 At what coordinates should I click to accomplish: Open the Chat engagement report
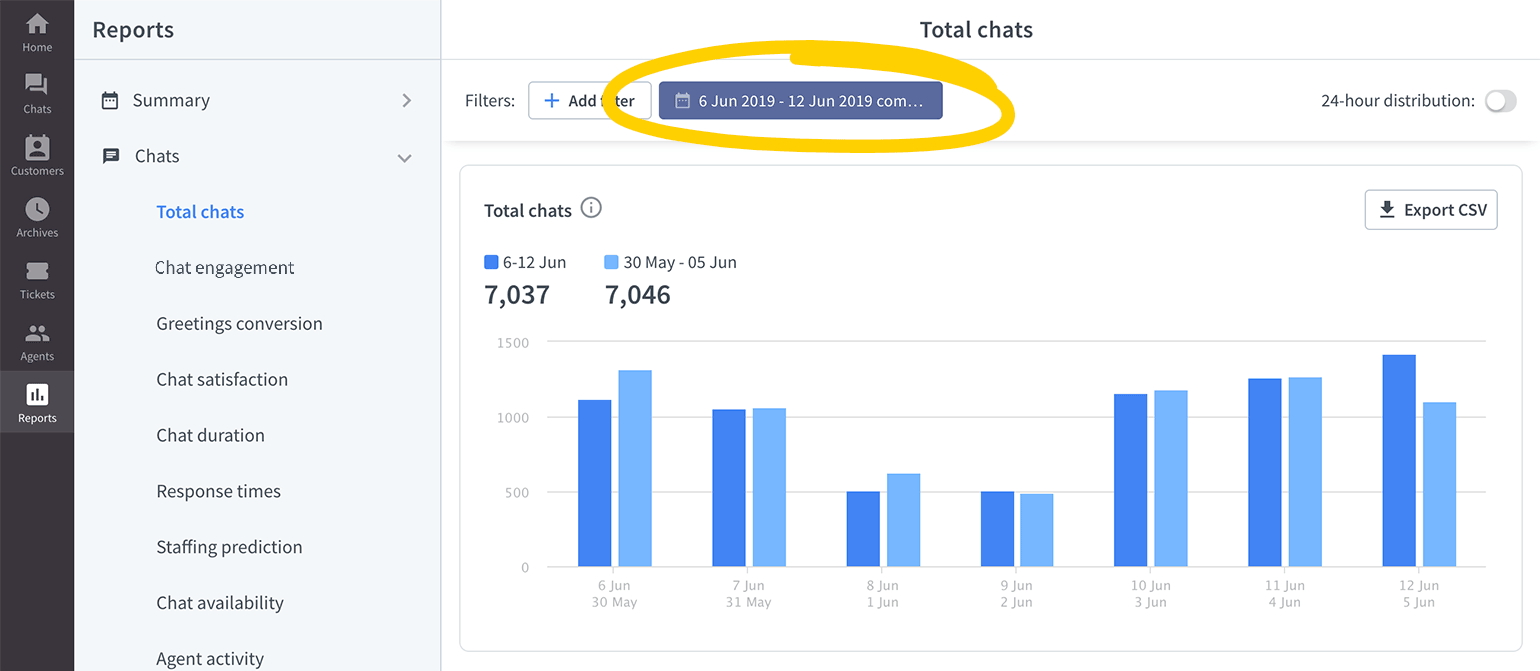225,268
